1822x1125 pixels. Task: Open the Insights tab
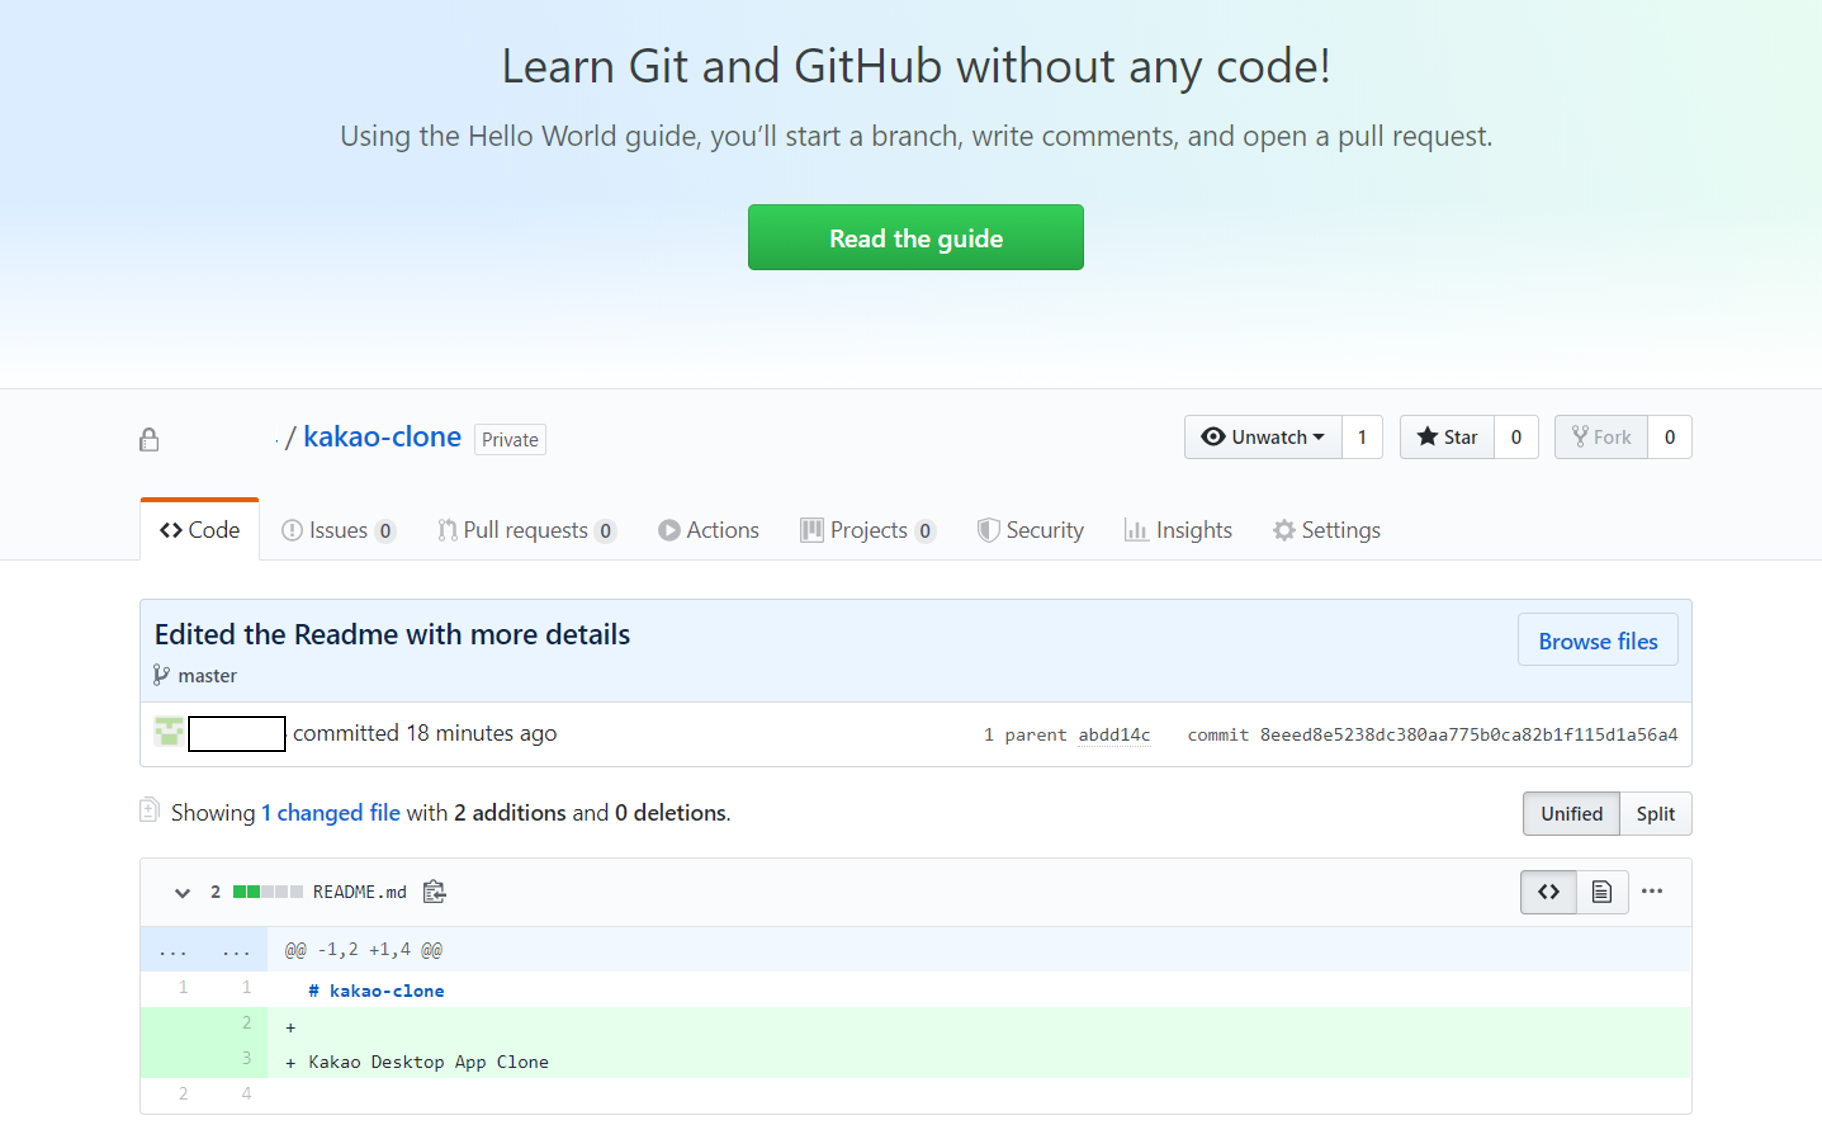1178,530
